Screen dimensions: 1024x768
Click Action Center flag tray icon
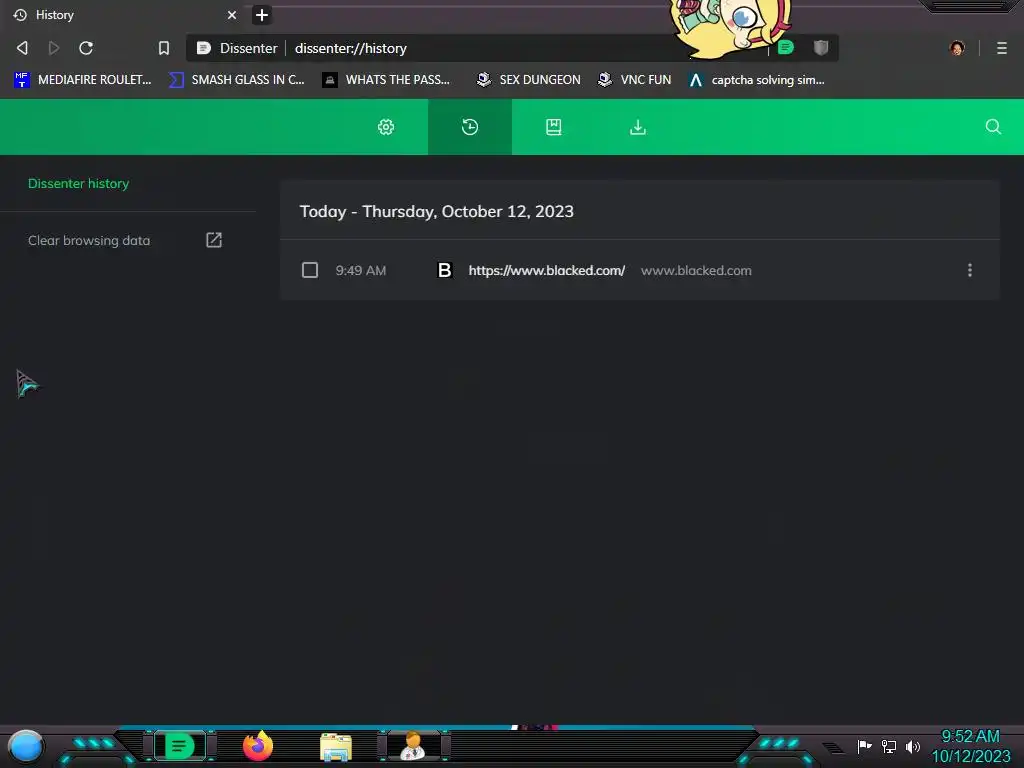point(865,746)
